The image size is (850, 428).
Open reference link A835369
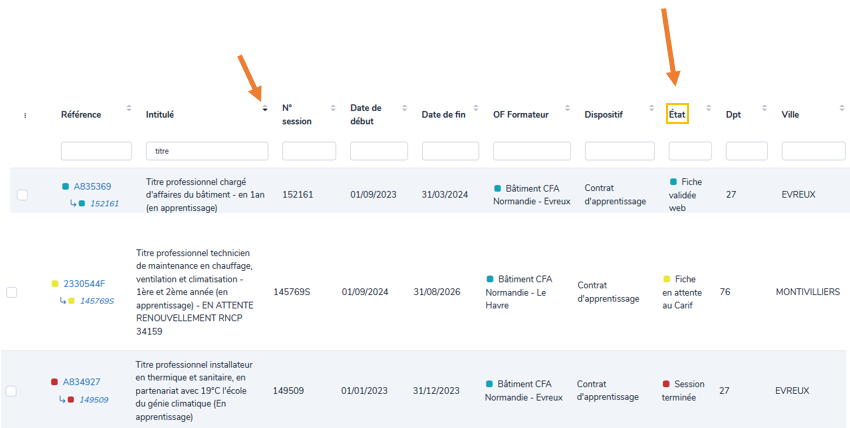pyautogui.click(x=92, y=186)
